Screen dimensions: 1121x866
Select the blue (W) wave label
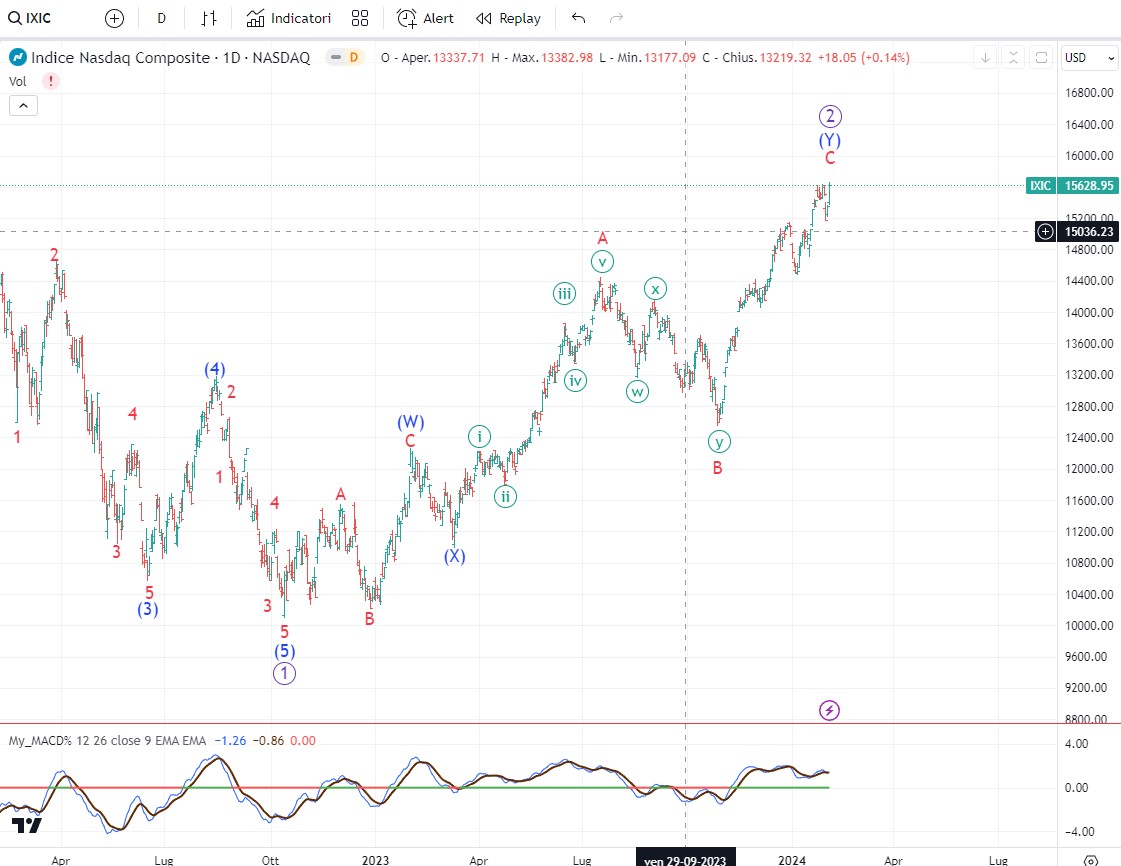411,422
